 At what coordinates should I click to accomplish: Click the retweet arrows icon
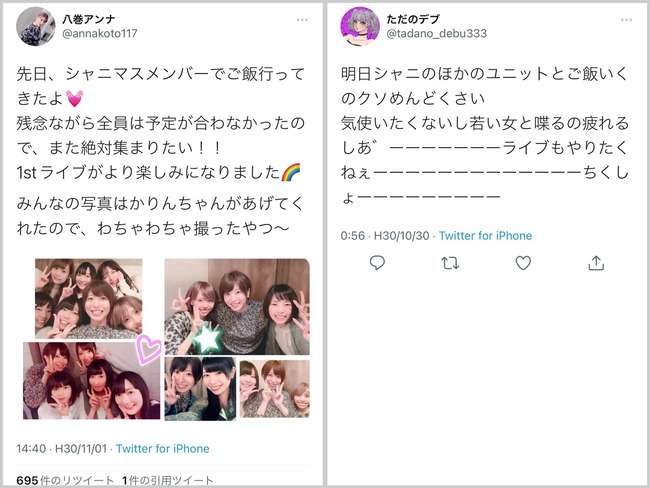(450, 263)
